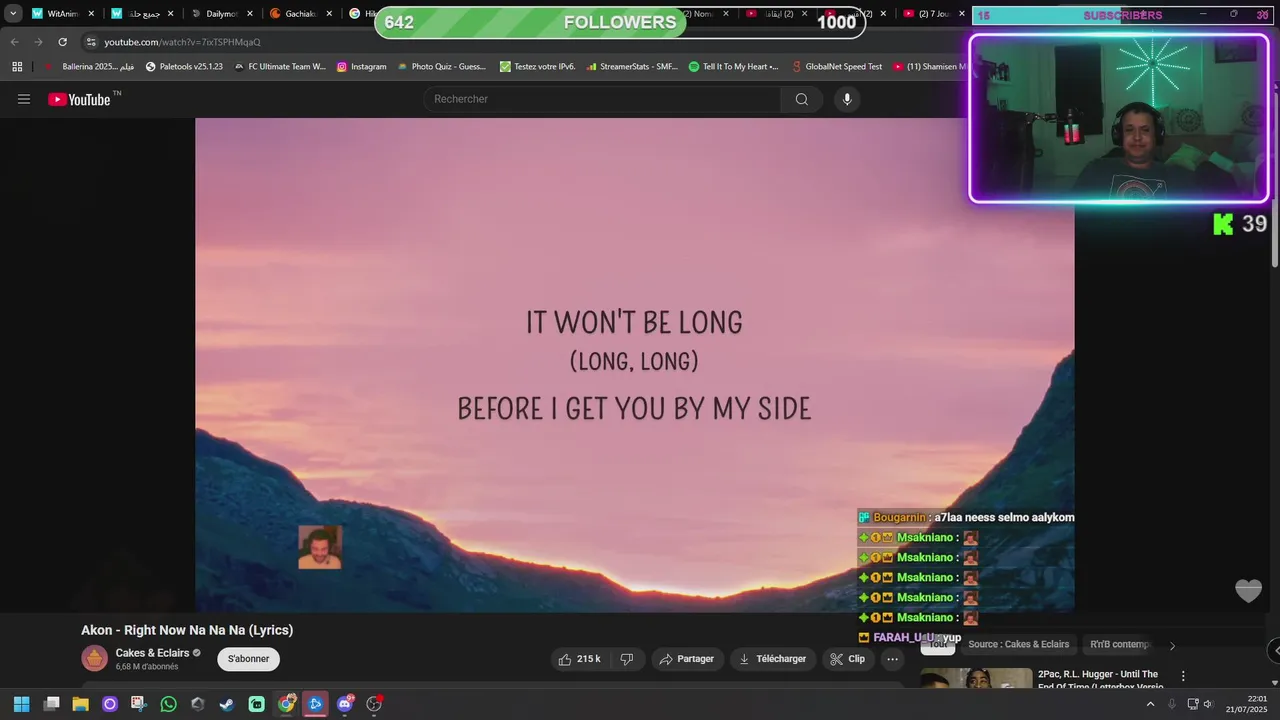Dislike the video with thumbs-down
This screenshot has width=1280, height=720.
[627, 659]
